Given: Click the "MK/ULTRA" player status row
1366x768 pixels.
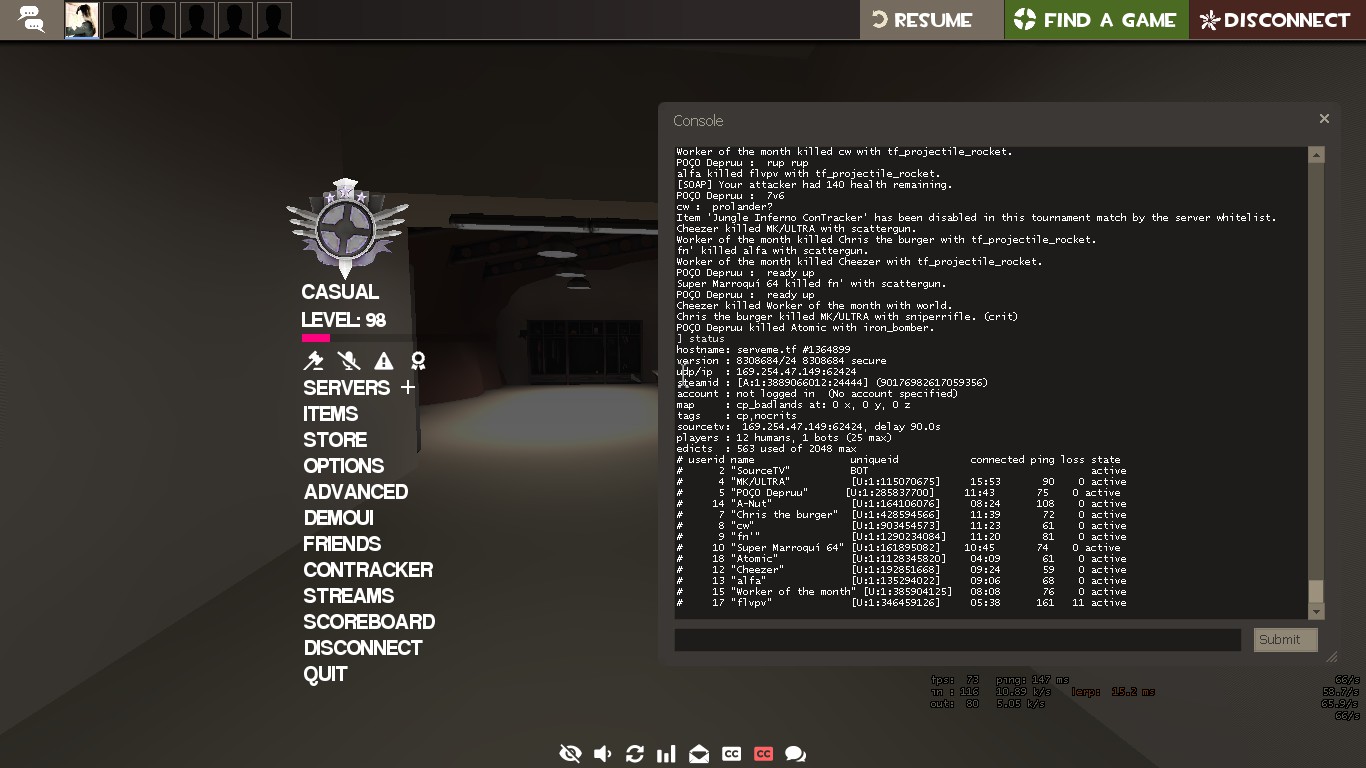Looking at the screenshot, I should click(x=901, y=482).
